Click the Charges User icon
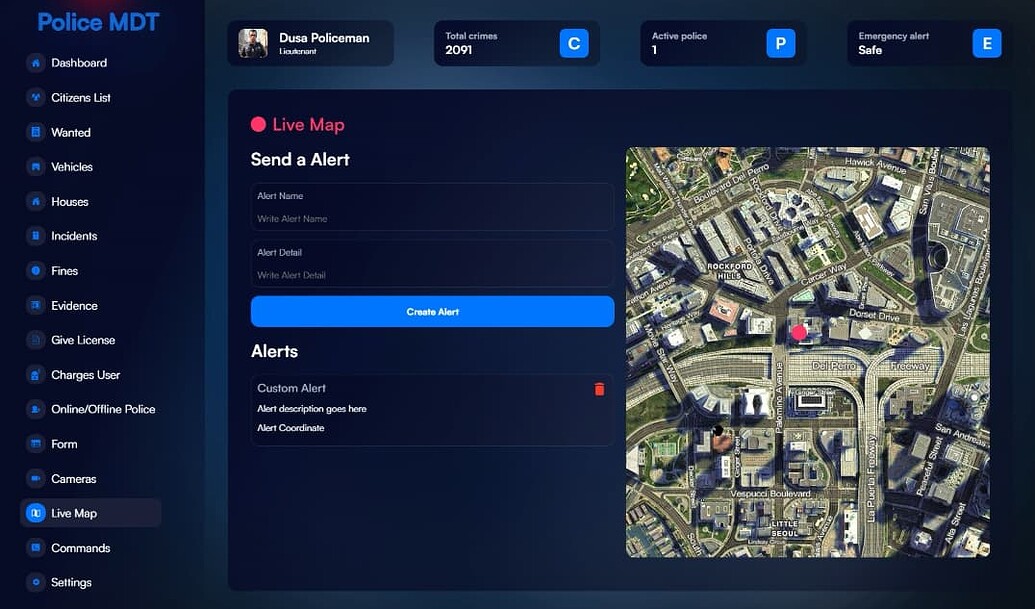Image resolution: width=1035 pixels, height=609 pixels. tap(35, 374)
